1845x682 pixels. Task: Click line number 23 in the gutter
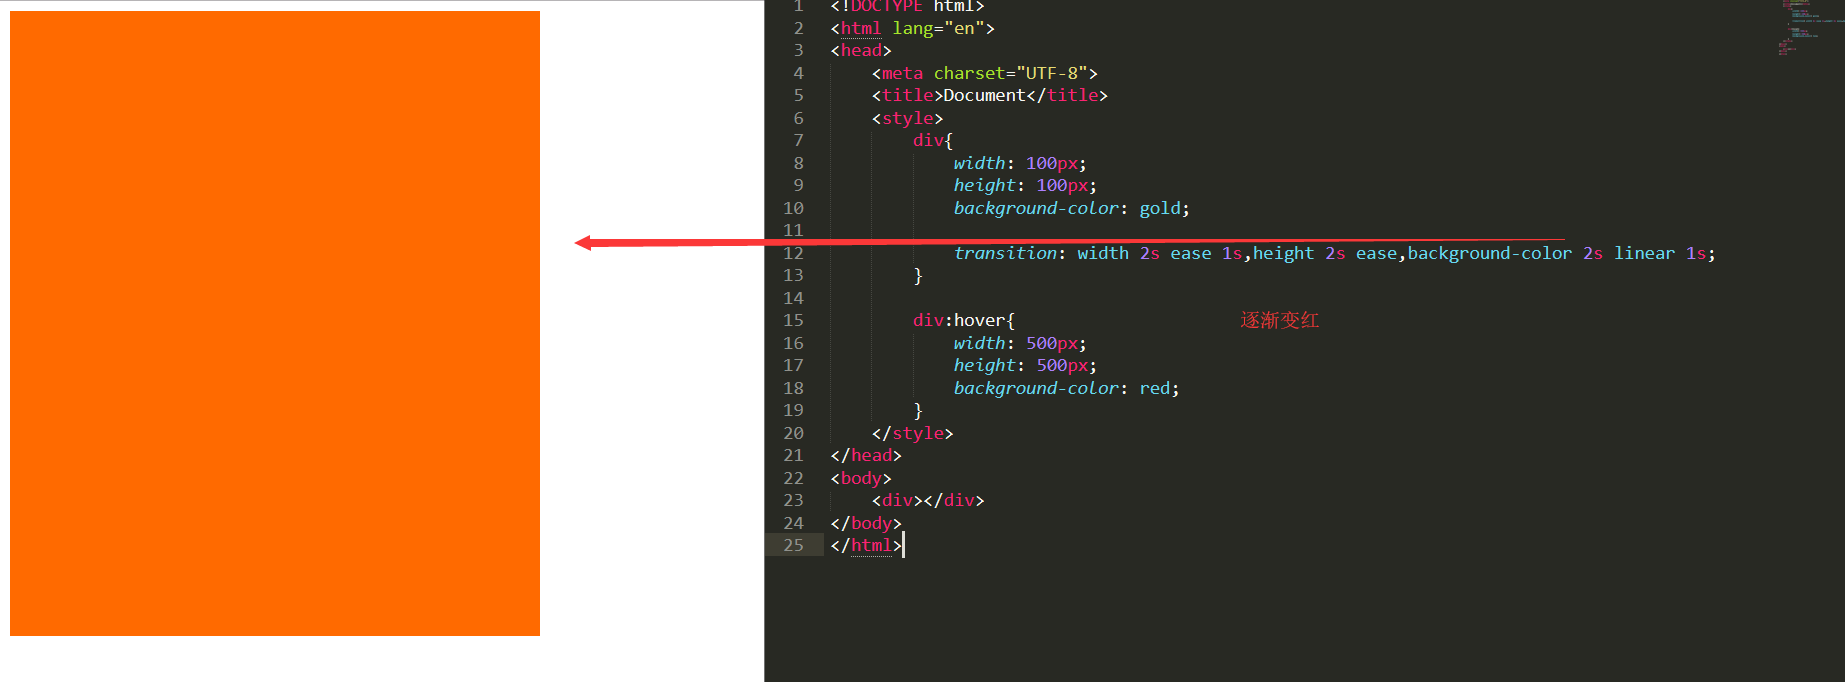point(793,500)
